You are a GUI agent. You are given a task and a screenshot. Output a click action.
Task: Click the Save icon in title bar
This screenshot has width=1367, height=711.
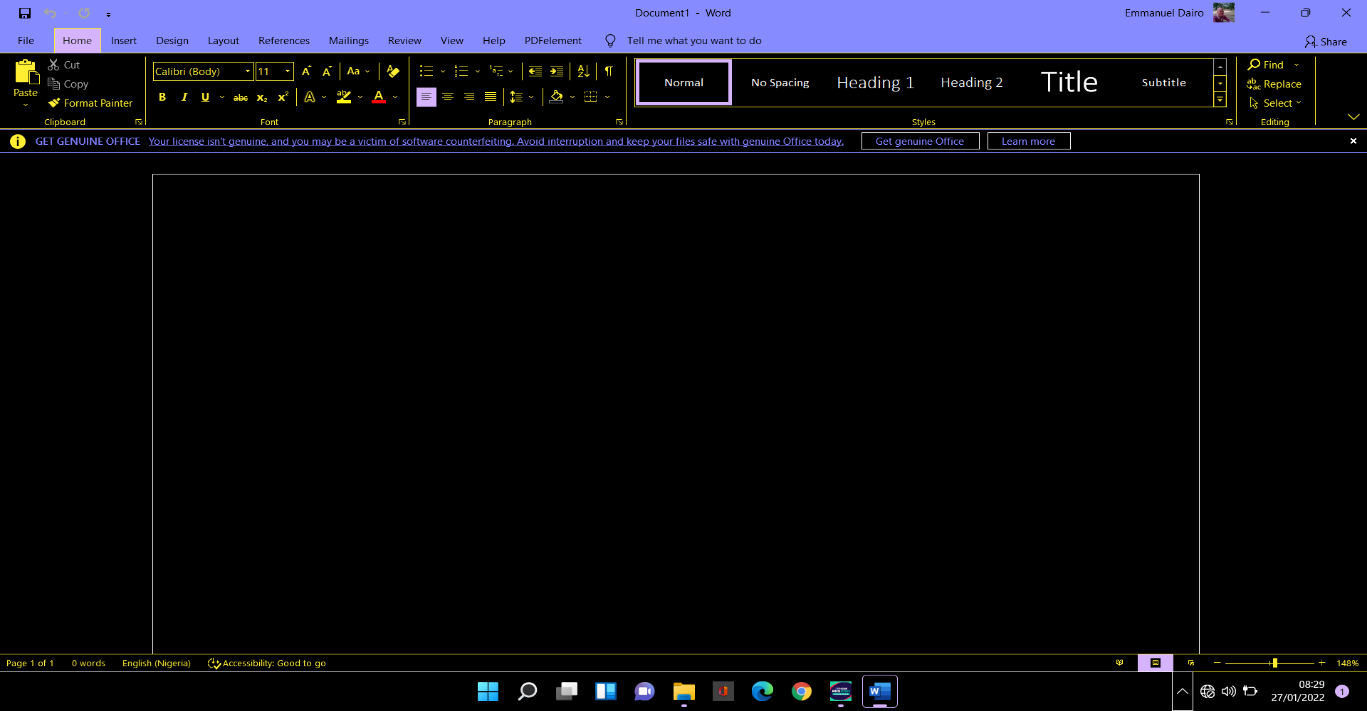[25, 13]
